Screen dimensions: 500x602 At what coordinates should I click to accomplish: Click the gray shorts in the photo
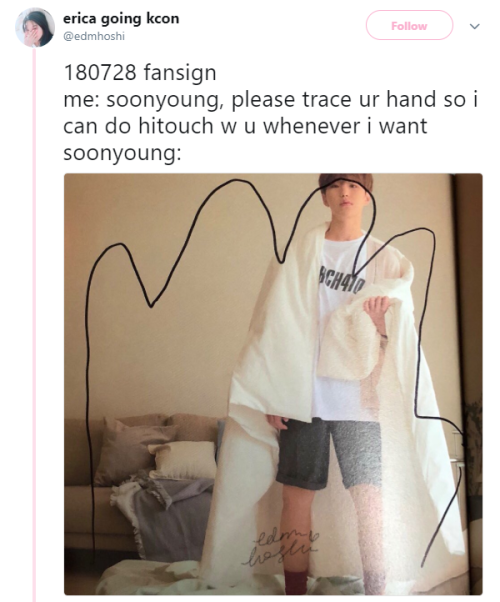pyautogui.click(x=328, y=453)
